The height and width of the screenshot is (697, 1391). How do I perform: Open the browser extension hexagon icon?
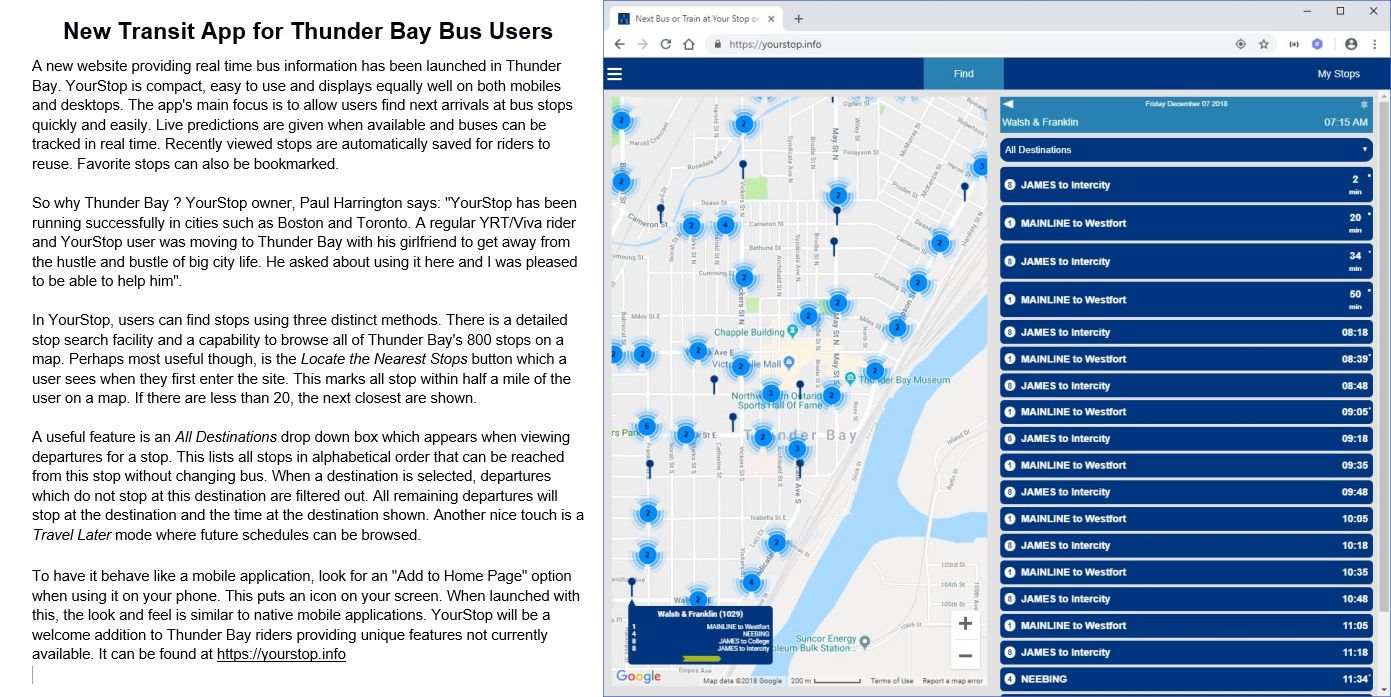click(x=1318, y=44)
